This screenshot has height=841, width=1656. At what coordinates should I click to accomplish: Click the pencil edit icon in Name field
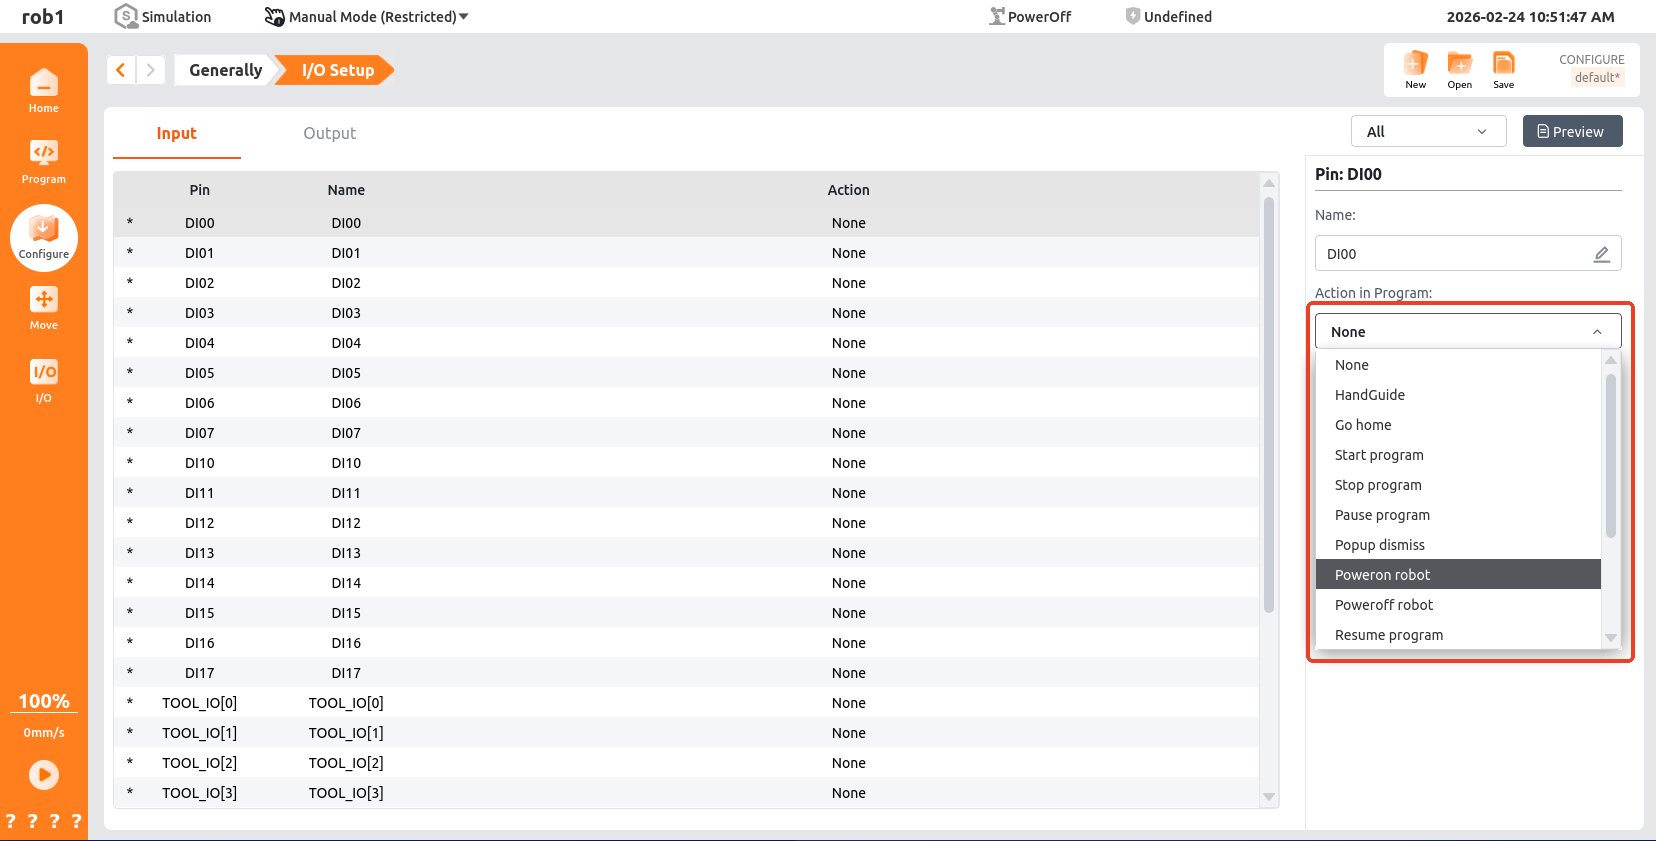[1601, 254]
